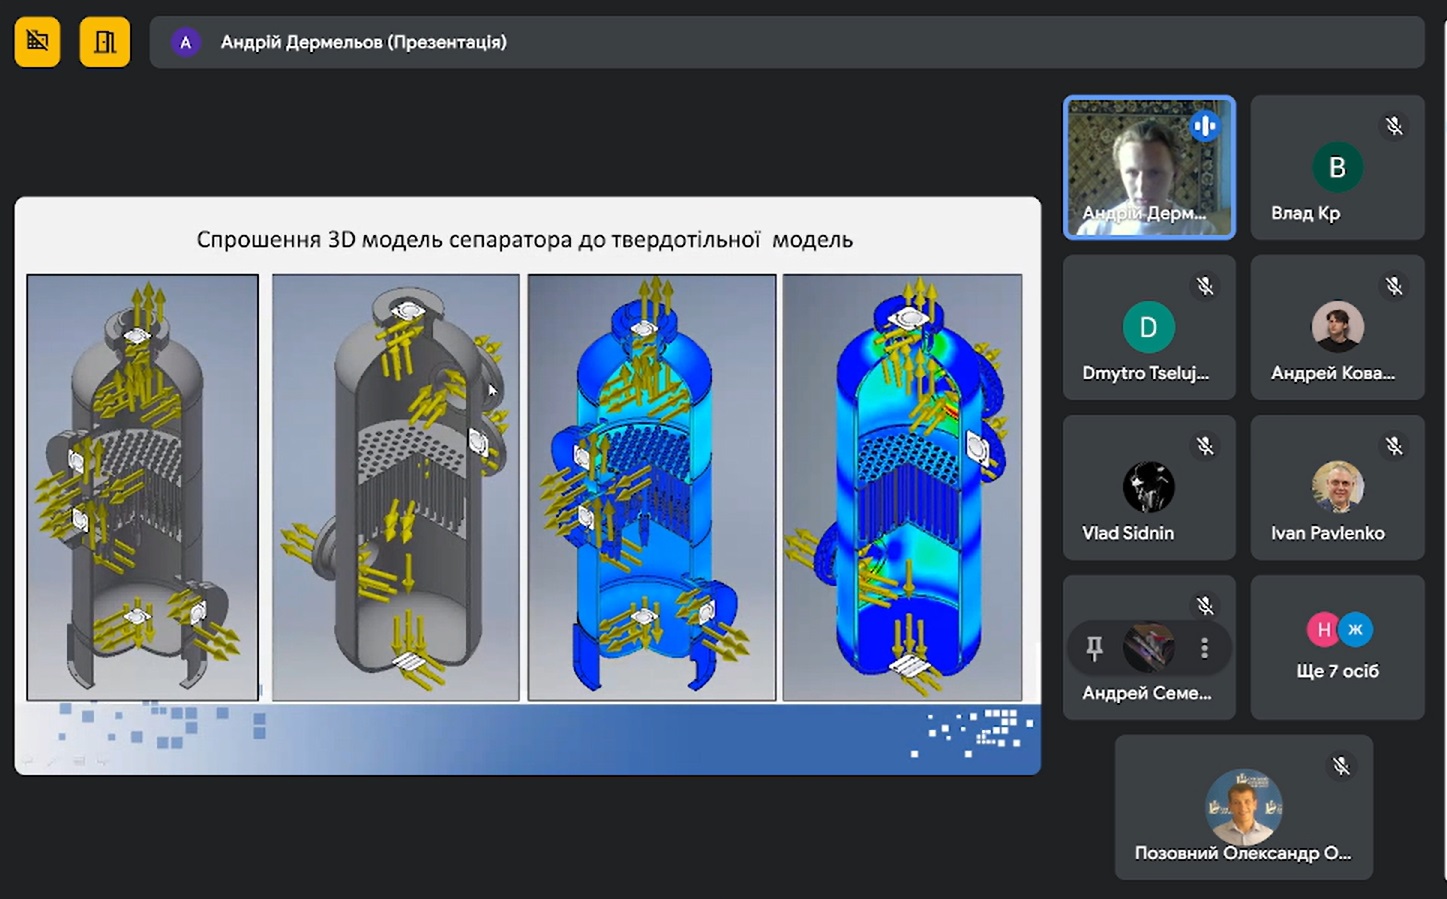Click the third blue stress-analysis separator image
This screenshot has height=899, width=1447.
652,487
